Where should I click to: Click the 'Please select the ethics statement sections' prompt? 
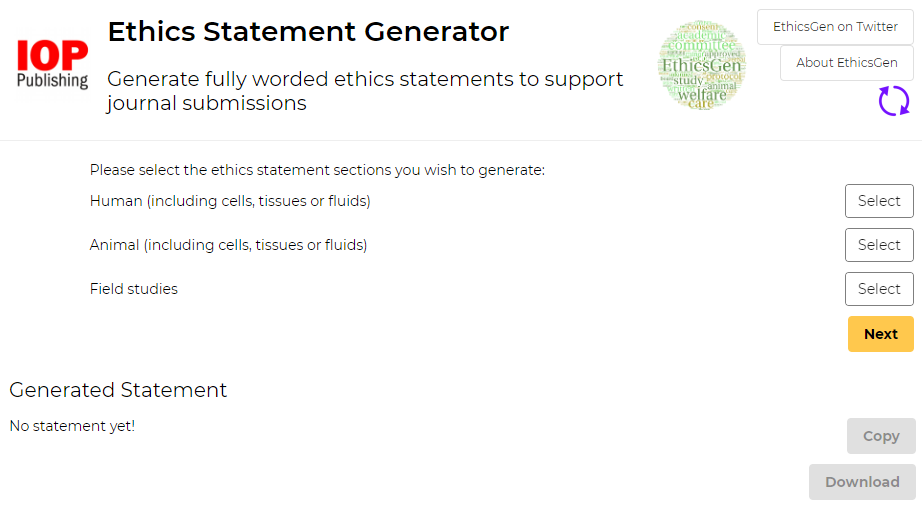pos(318,170)
